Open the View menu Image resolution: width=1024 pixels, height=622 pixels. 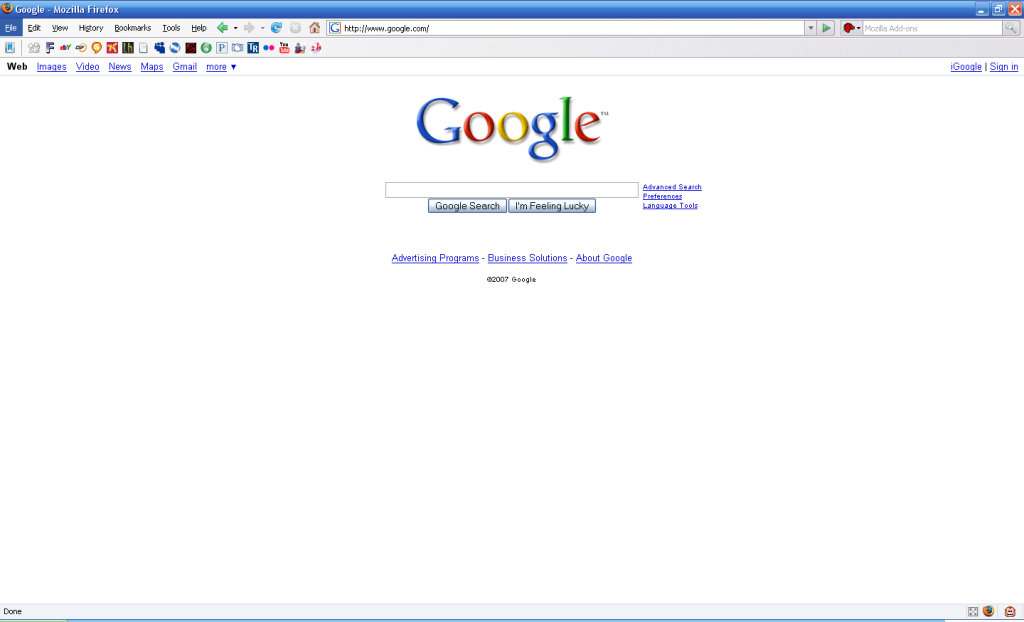[x=60, y=28]
